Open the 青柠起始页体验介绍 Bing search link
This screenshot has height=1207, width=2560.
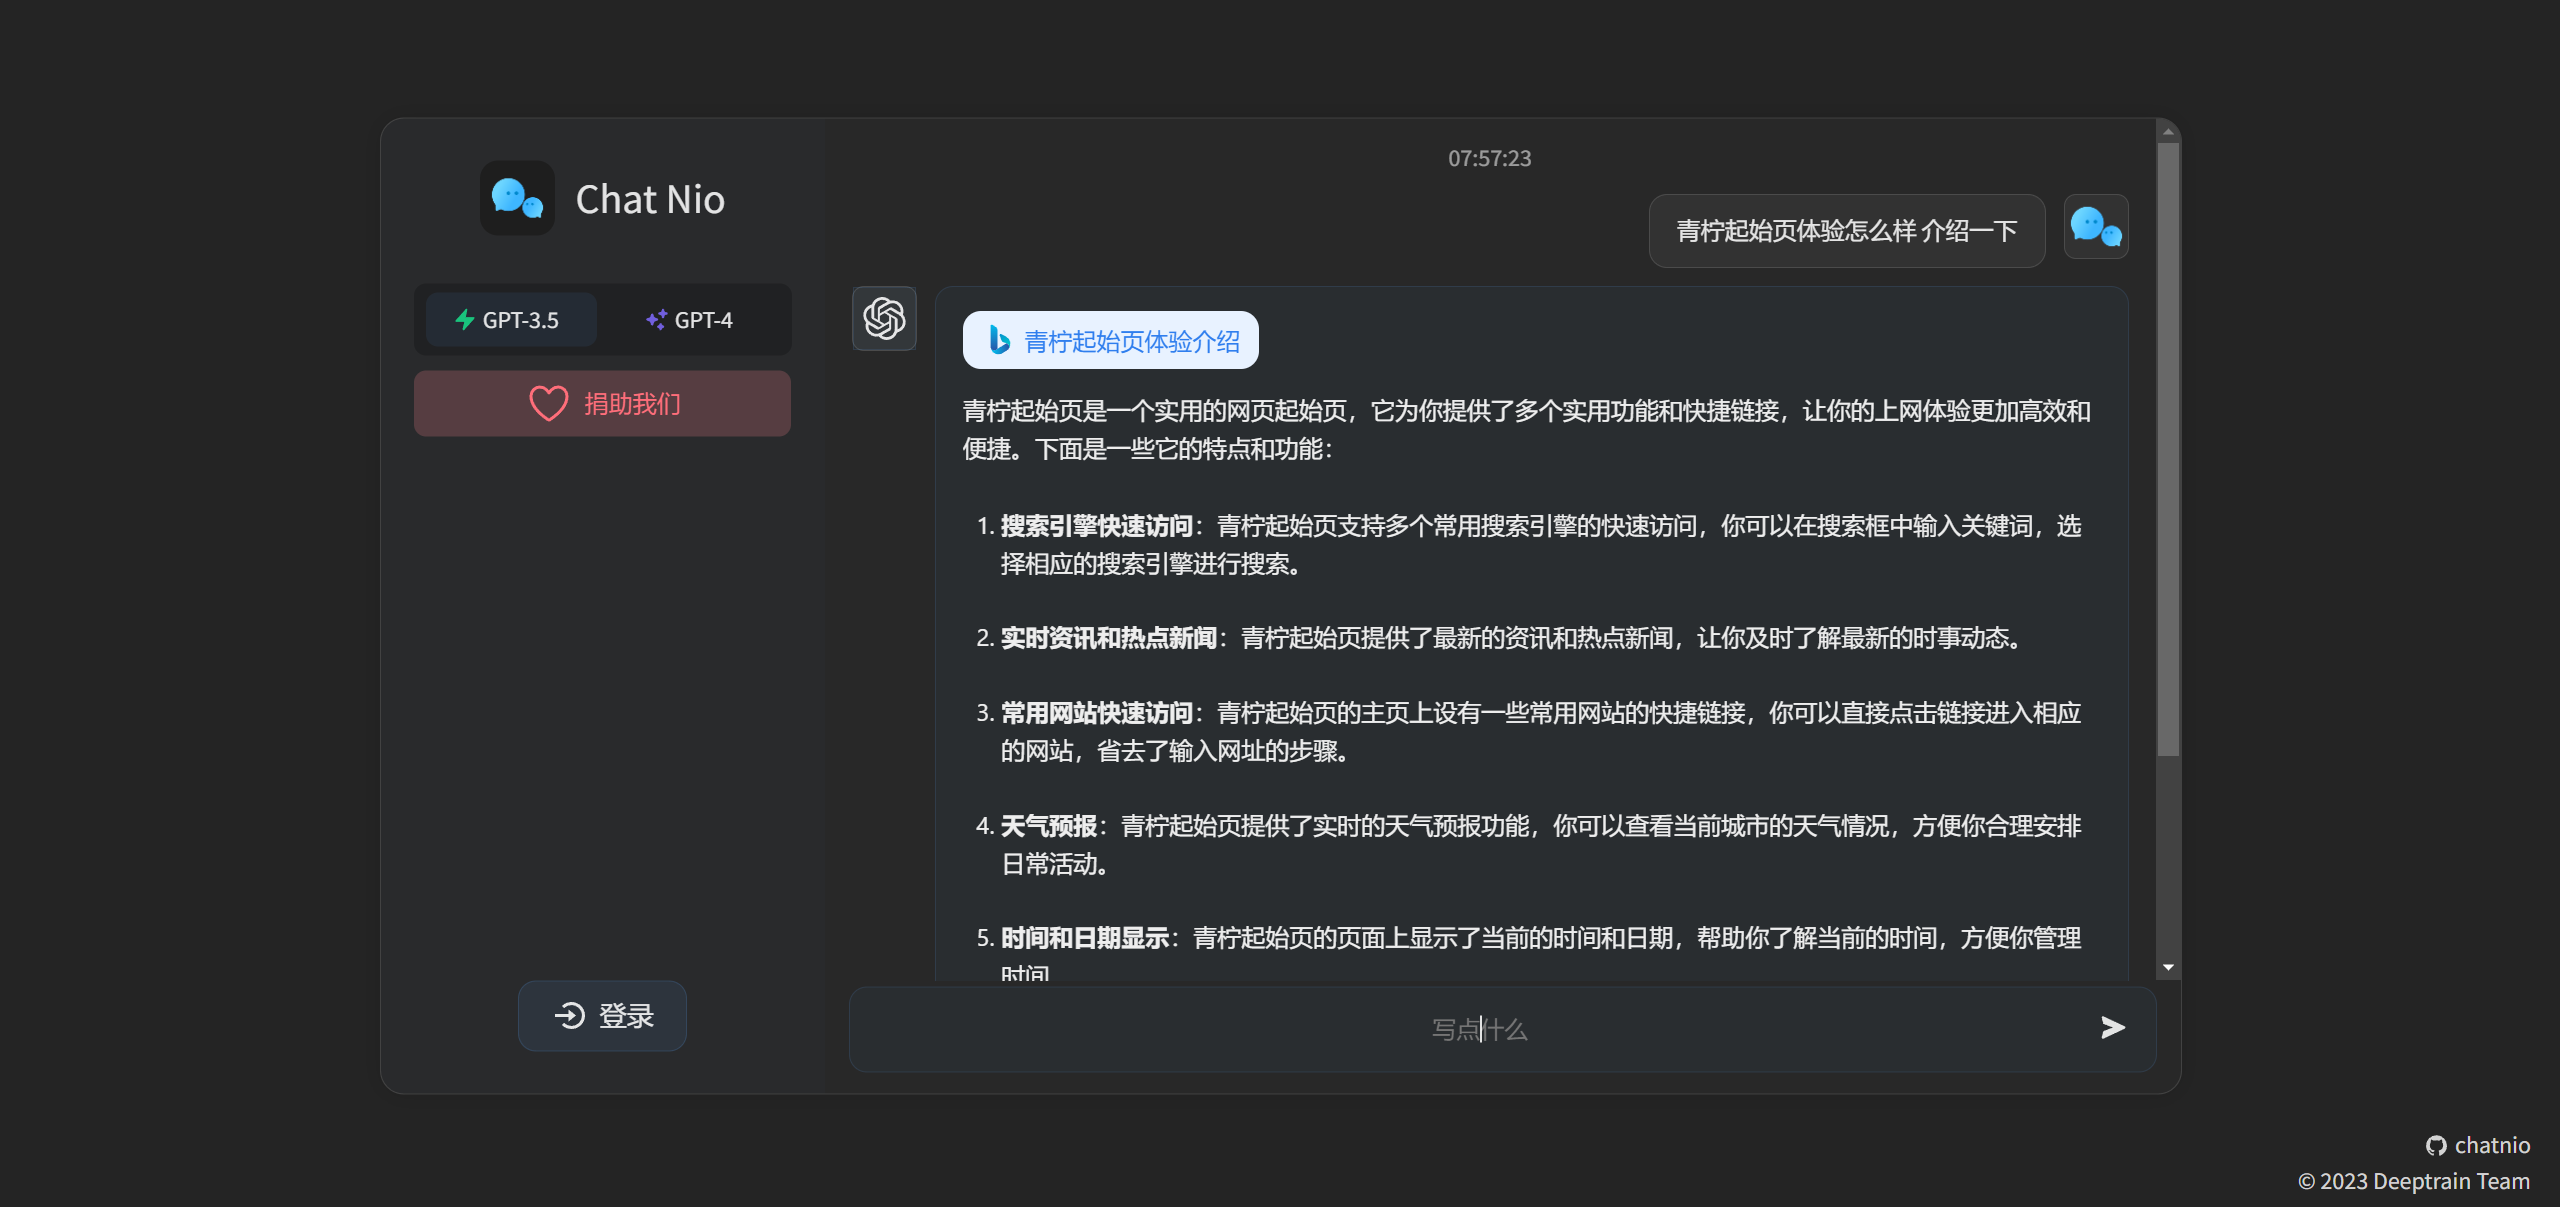pos(1110,341)
